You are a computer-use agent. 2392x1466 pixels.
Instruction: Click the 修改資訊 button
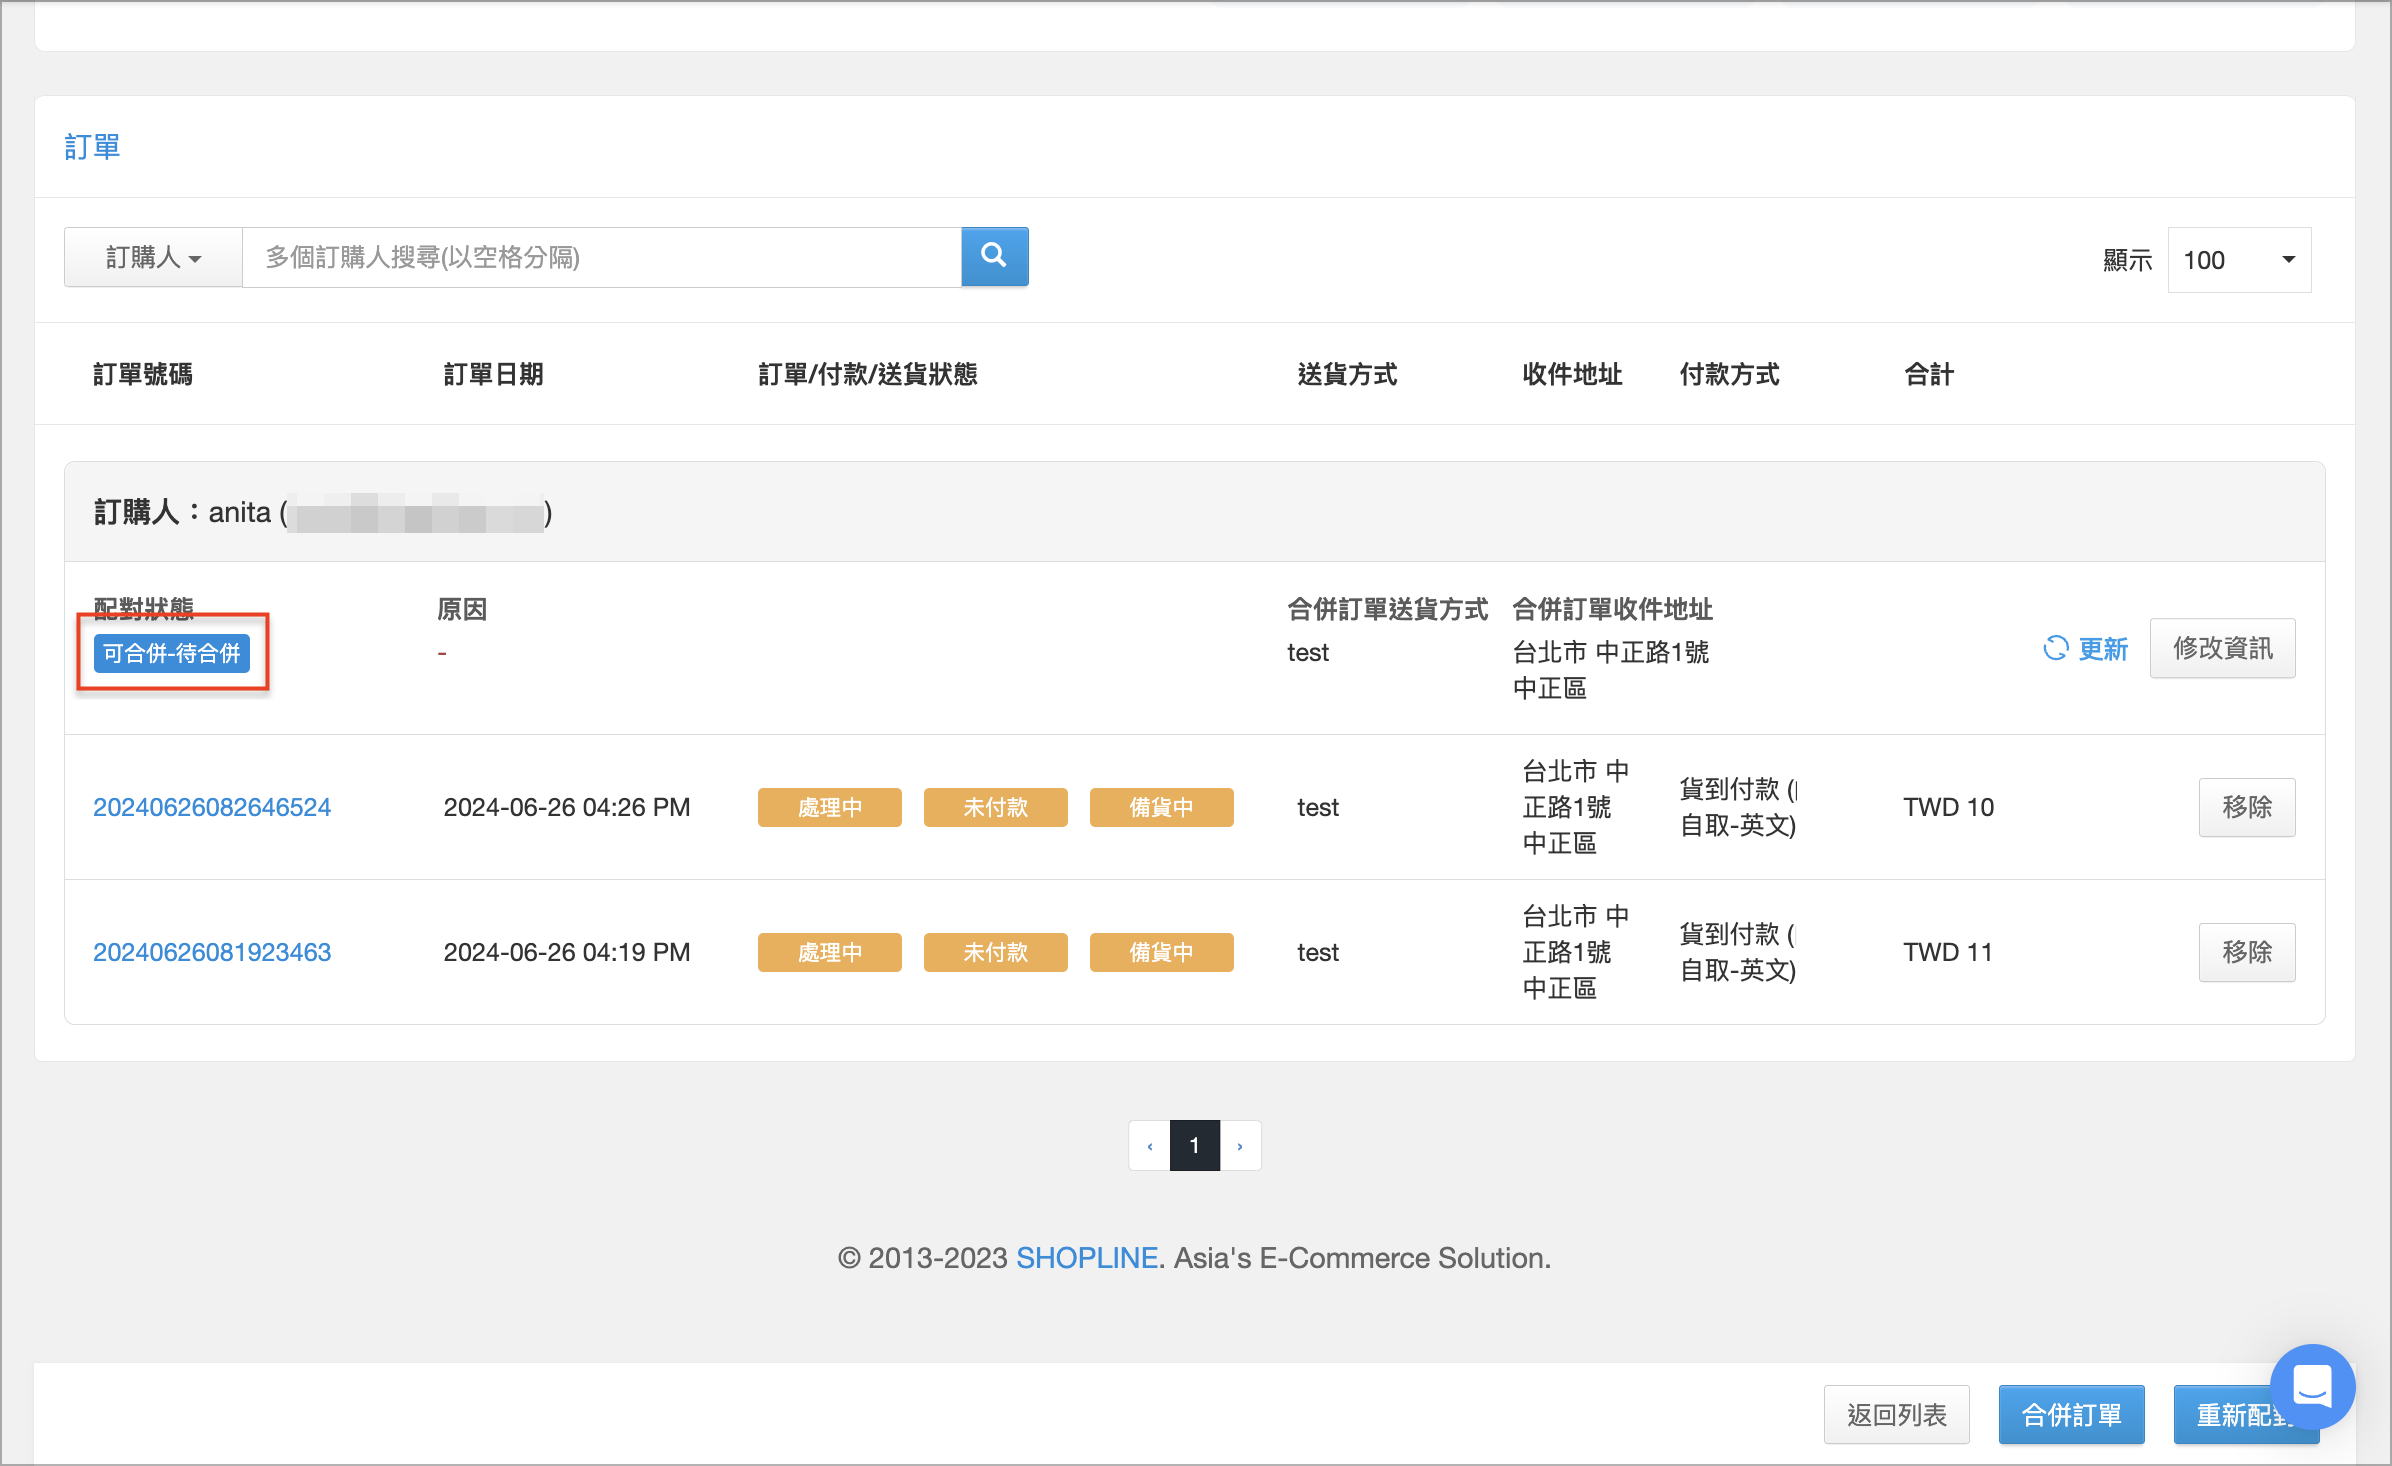point(2223,648)
